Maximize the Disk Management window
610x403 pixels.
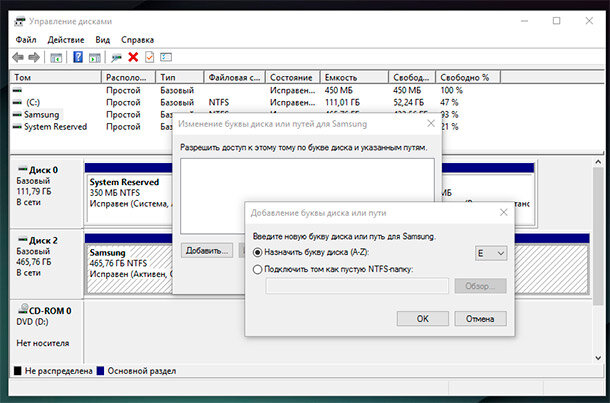click(557, 21)
